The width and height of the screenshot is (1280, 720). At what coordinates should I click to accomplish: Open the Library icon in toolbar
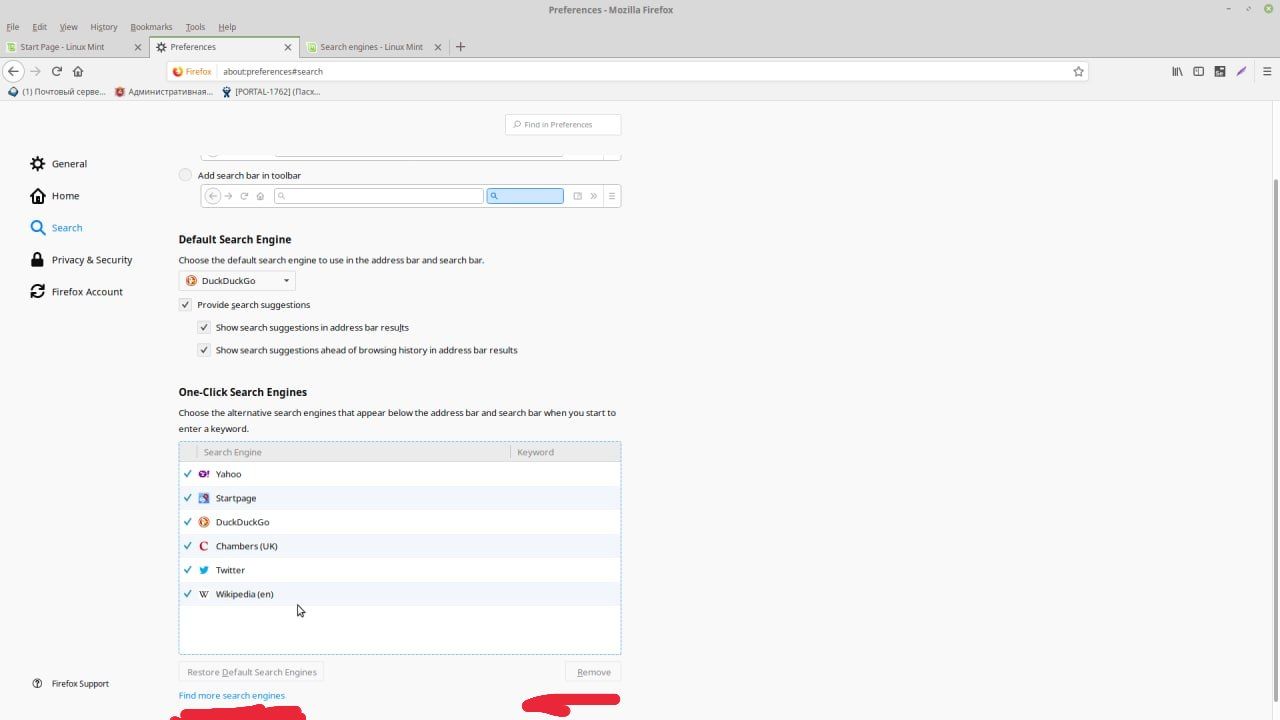pos(1177,71)
